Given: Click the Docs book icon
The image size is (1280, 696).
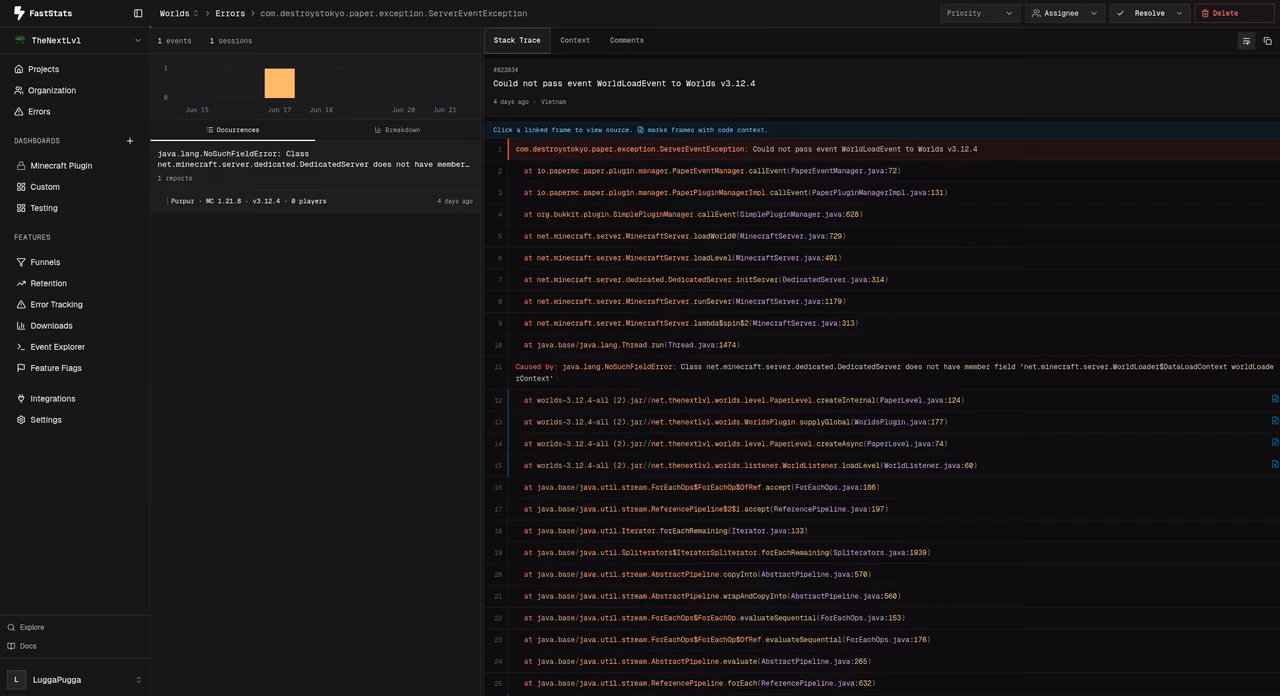Looking at the screenshot, I should click(x=11, y=646).
